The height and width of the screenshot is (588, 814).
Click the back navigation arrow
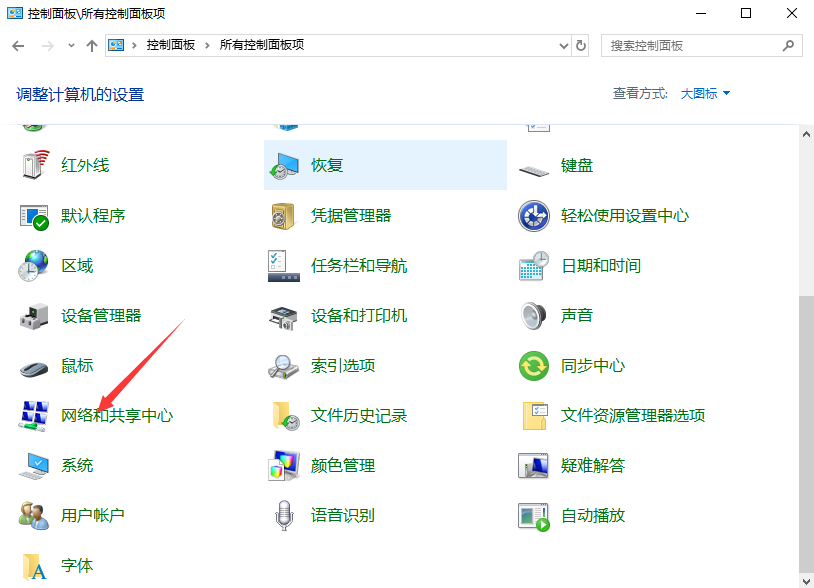(18, 46)
